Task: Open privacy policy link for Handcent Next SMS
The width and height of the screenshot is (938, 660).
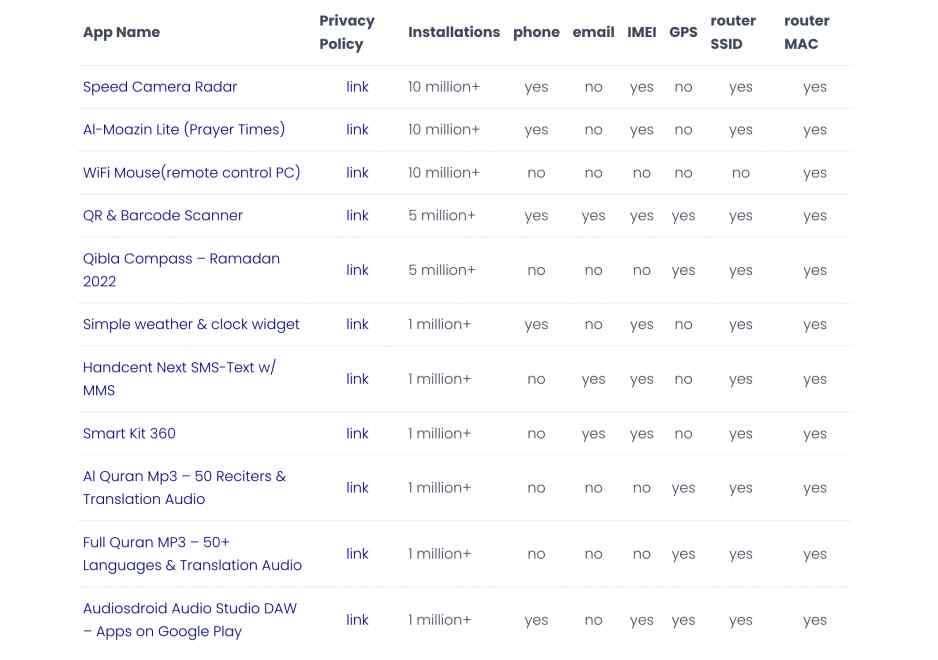Action: [x=357, y=379]
